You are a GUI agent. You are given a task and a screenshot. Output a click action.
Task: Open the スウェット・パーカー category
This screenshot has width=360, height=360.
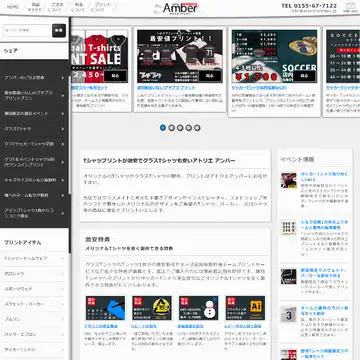click(x=34, y=304)
